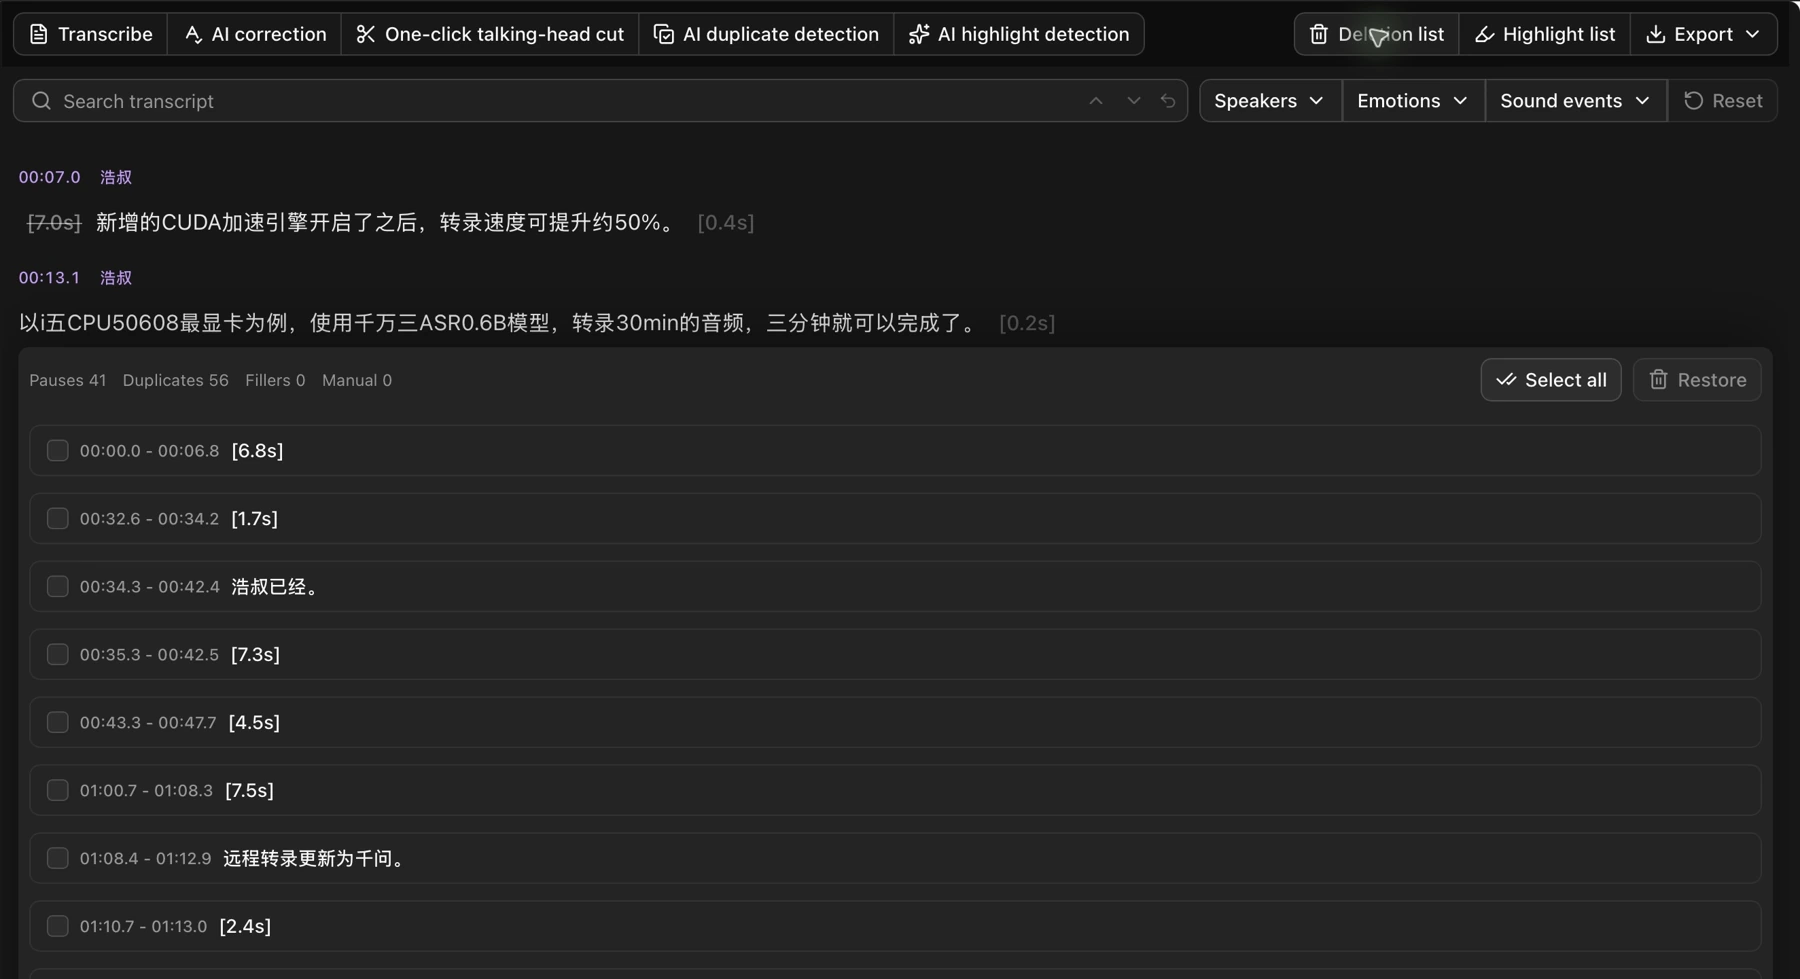
Task: Check the 01:00.7 - 01:08.3 row checkbox
Action: click(x=57, y=790)
